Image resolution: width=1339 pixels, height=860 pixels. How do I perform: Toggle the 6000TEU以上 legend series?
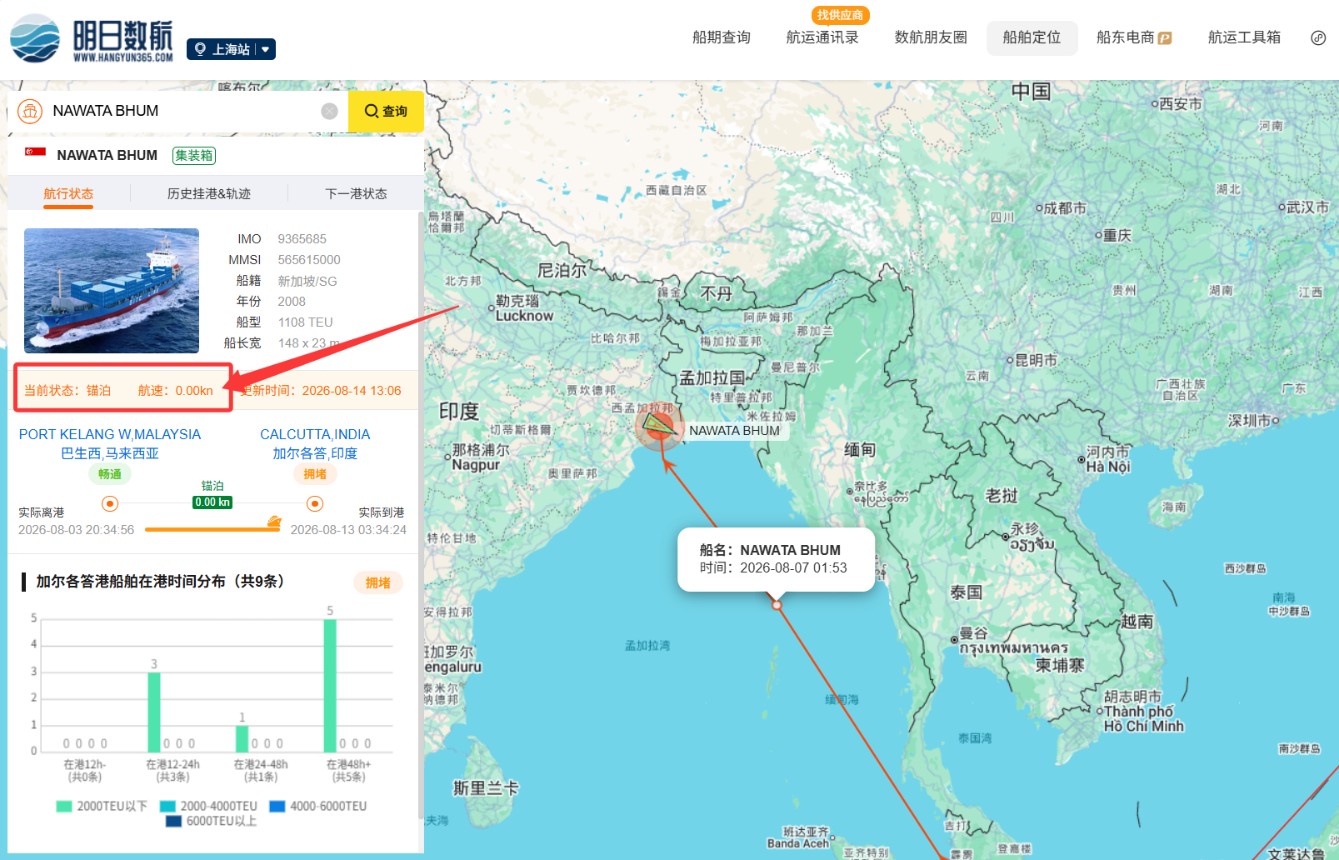pyautogui.click(x=211, y=822)
